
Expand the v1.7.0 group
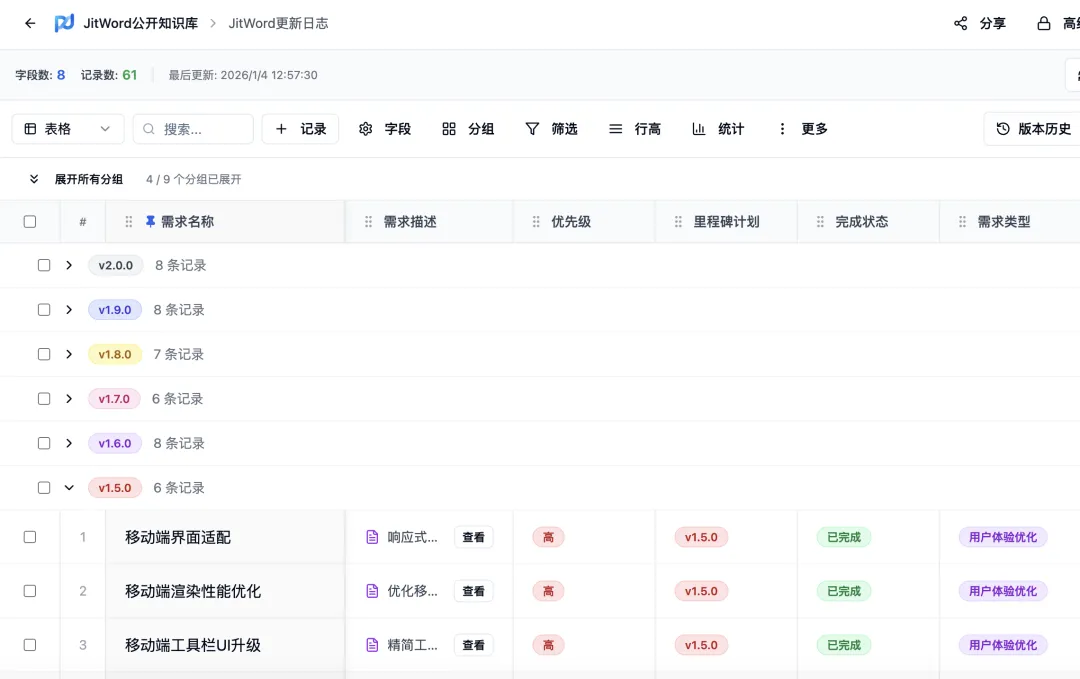69,399
